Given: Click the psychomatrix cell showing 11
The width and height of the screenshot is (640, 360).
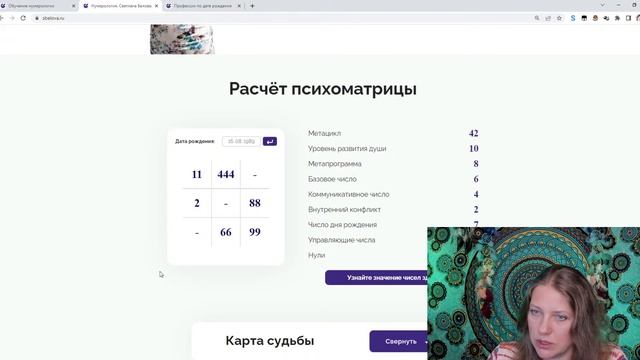Looking at the screenshot, I should tap(197, 174).
